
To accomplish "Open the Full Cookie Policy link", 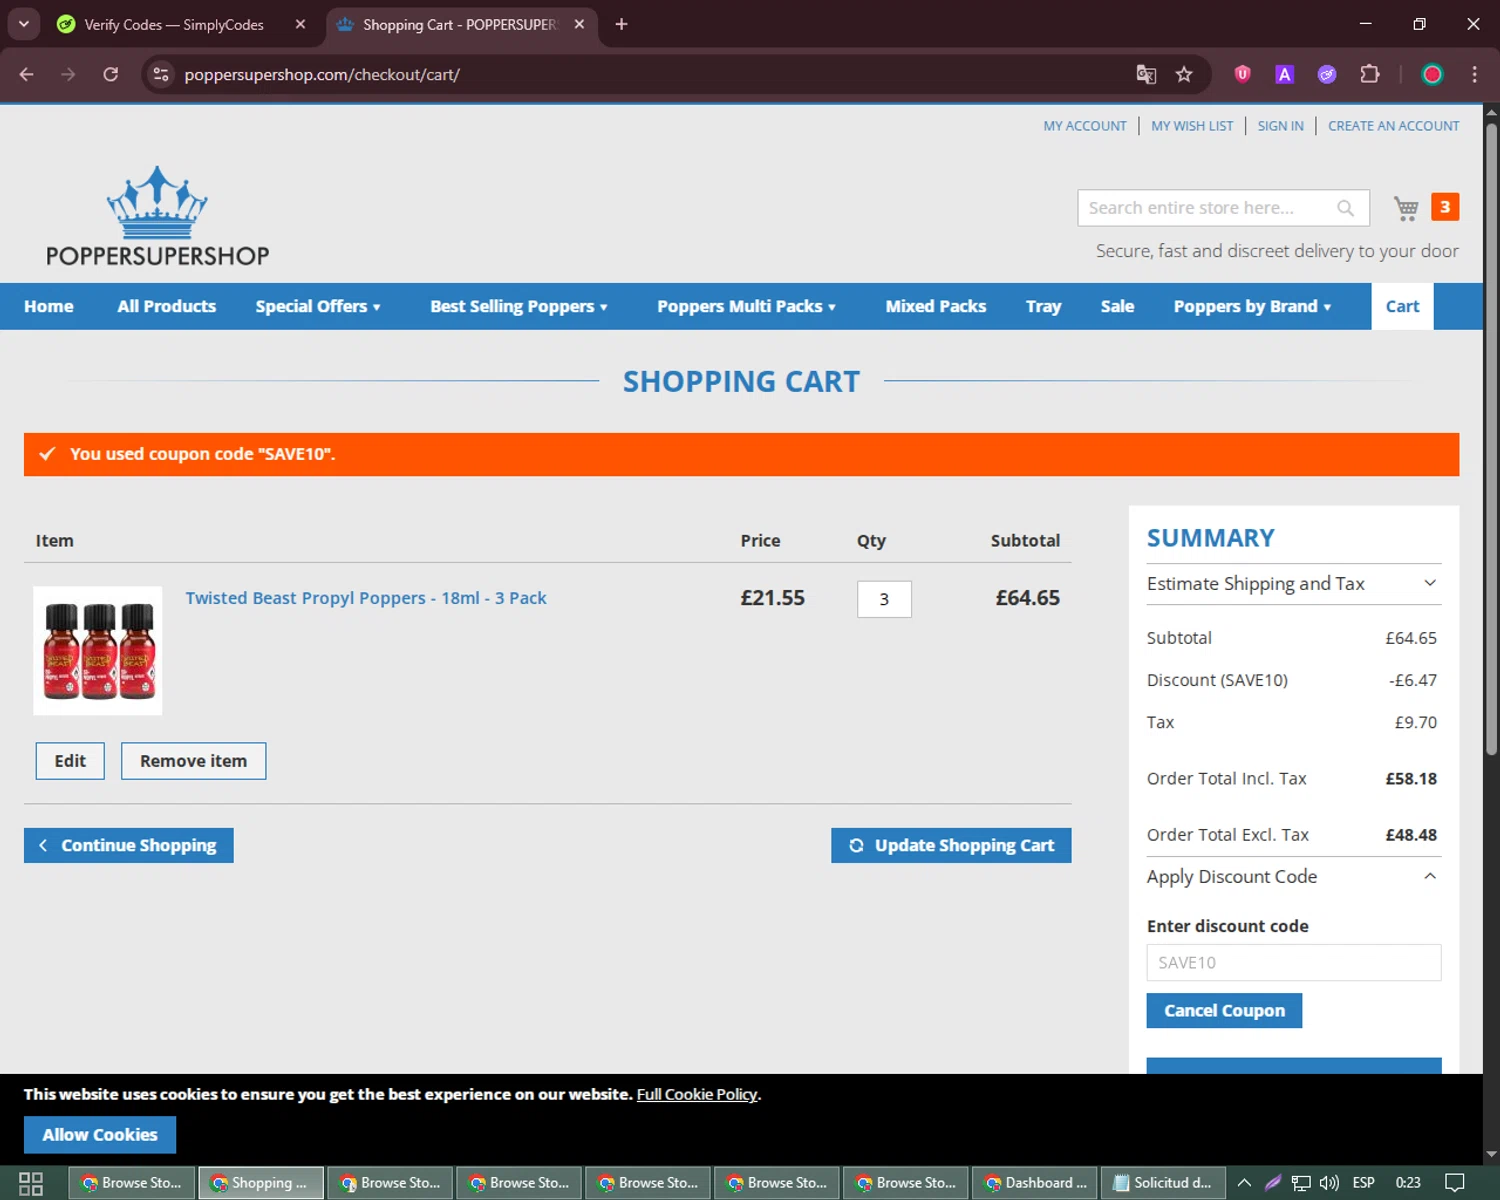I will [697, 1094].
